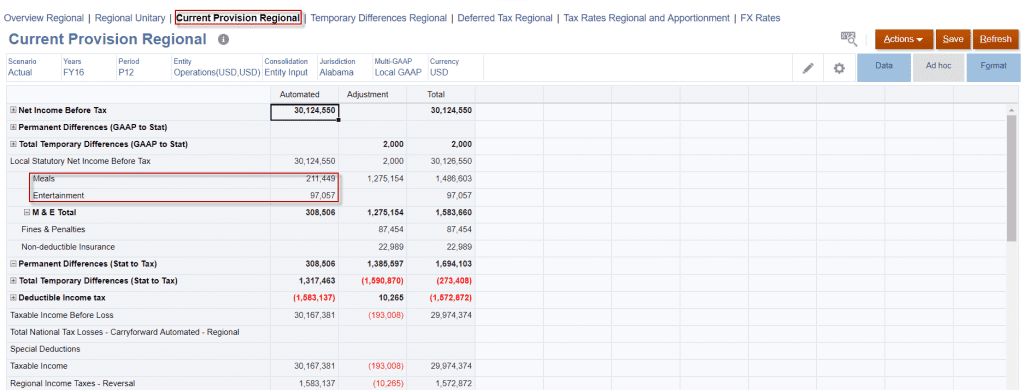Expand Permanent Differences (GAAP to Stat)
Viewport: 1024px width, 390px height.
pyautogui.click(x=14, y=127)
